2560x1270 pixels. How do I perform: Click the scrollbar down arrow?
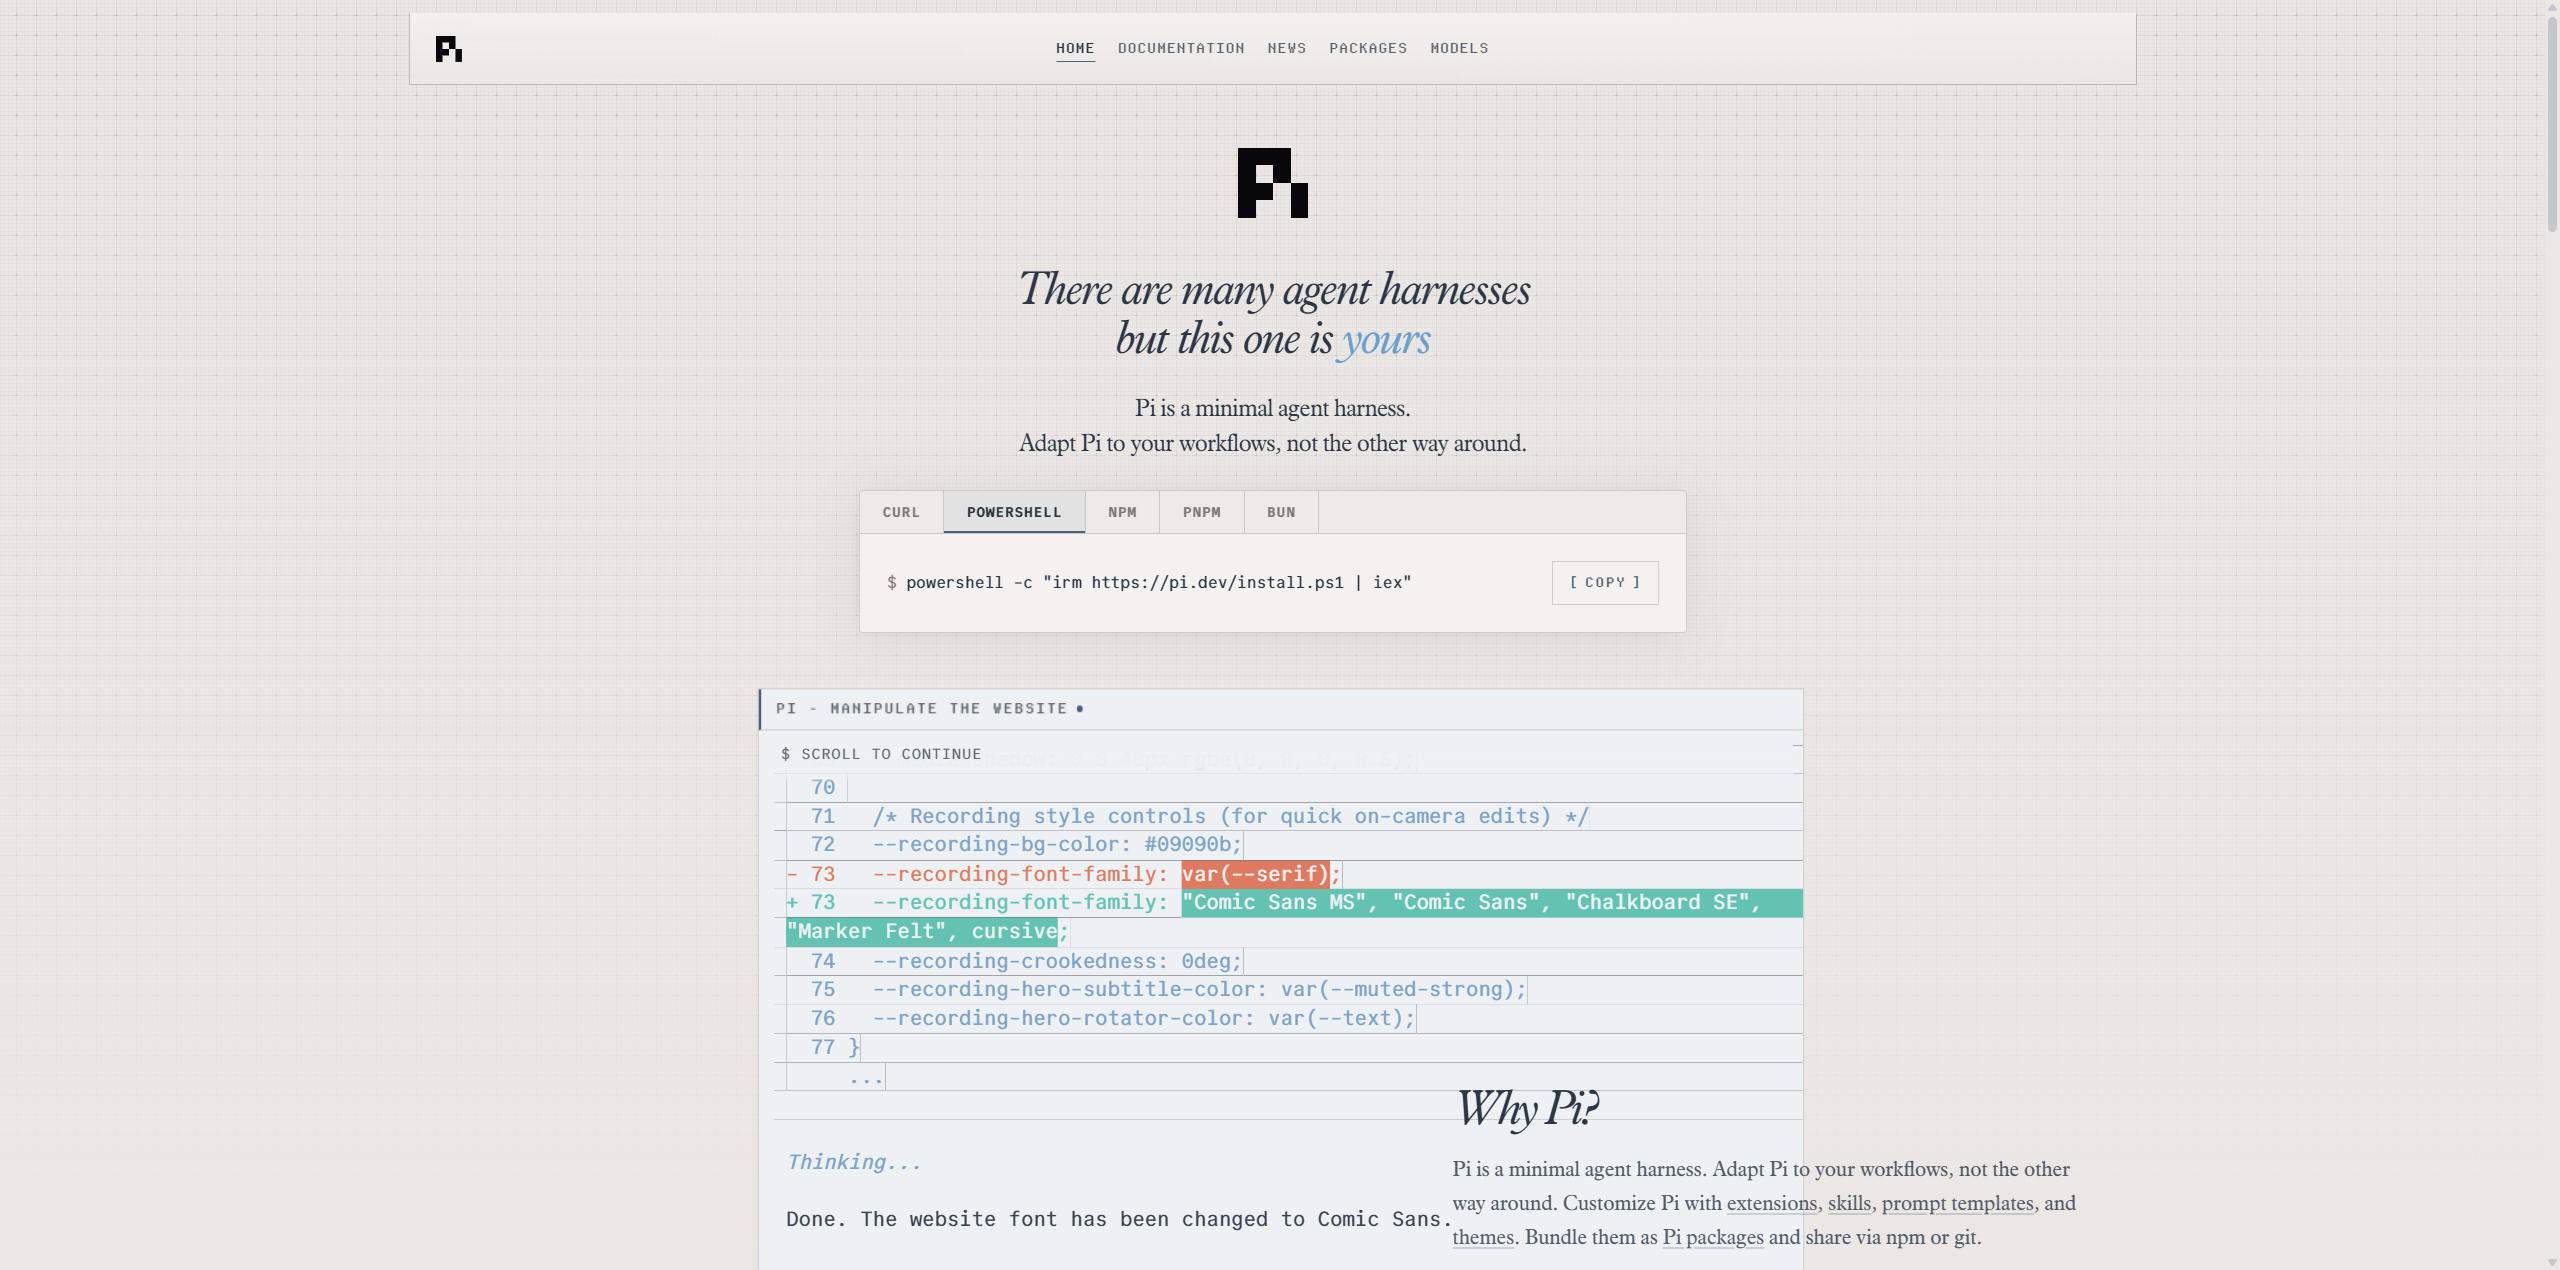click(2552, 1262)
